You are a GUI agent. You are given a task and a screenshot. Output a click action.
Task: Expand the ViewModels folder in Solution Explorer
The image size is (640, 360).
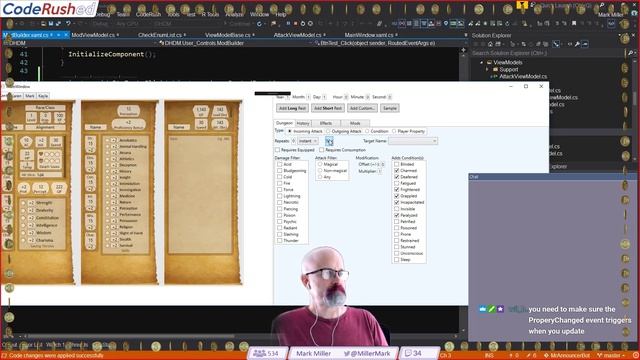click(x=482, y=62)
